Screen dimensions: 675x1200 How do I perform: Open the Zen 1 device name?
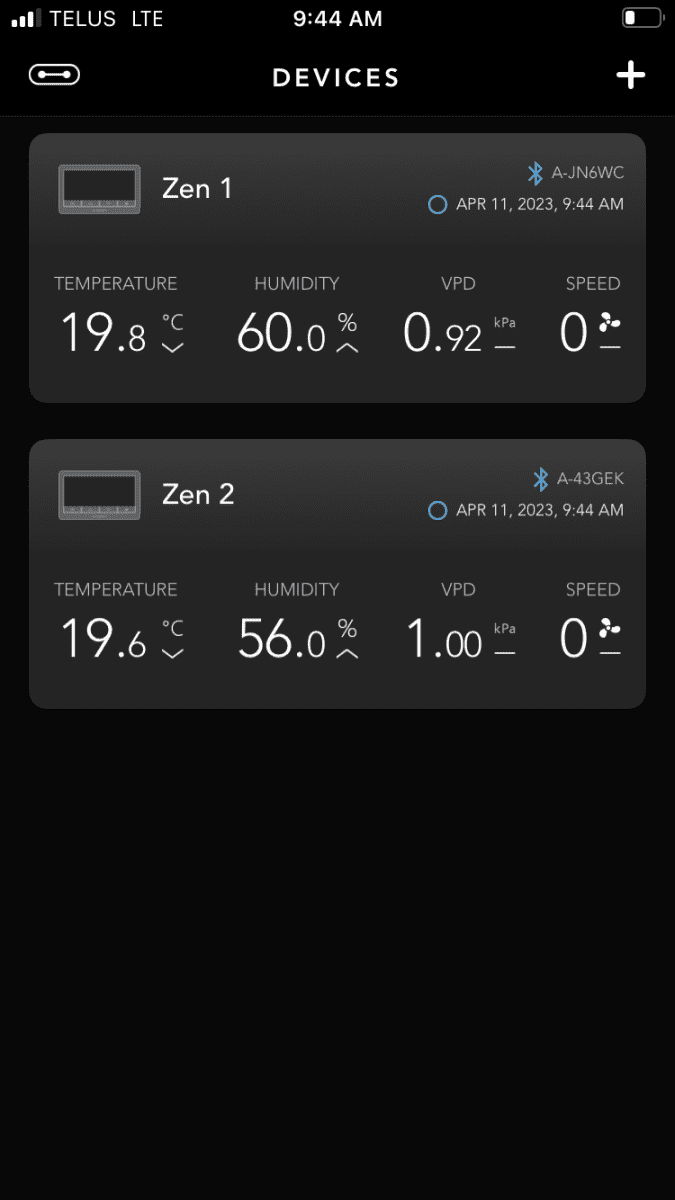[197, 188]
